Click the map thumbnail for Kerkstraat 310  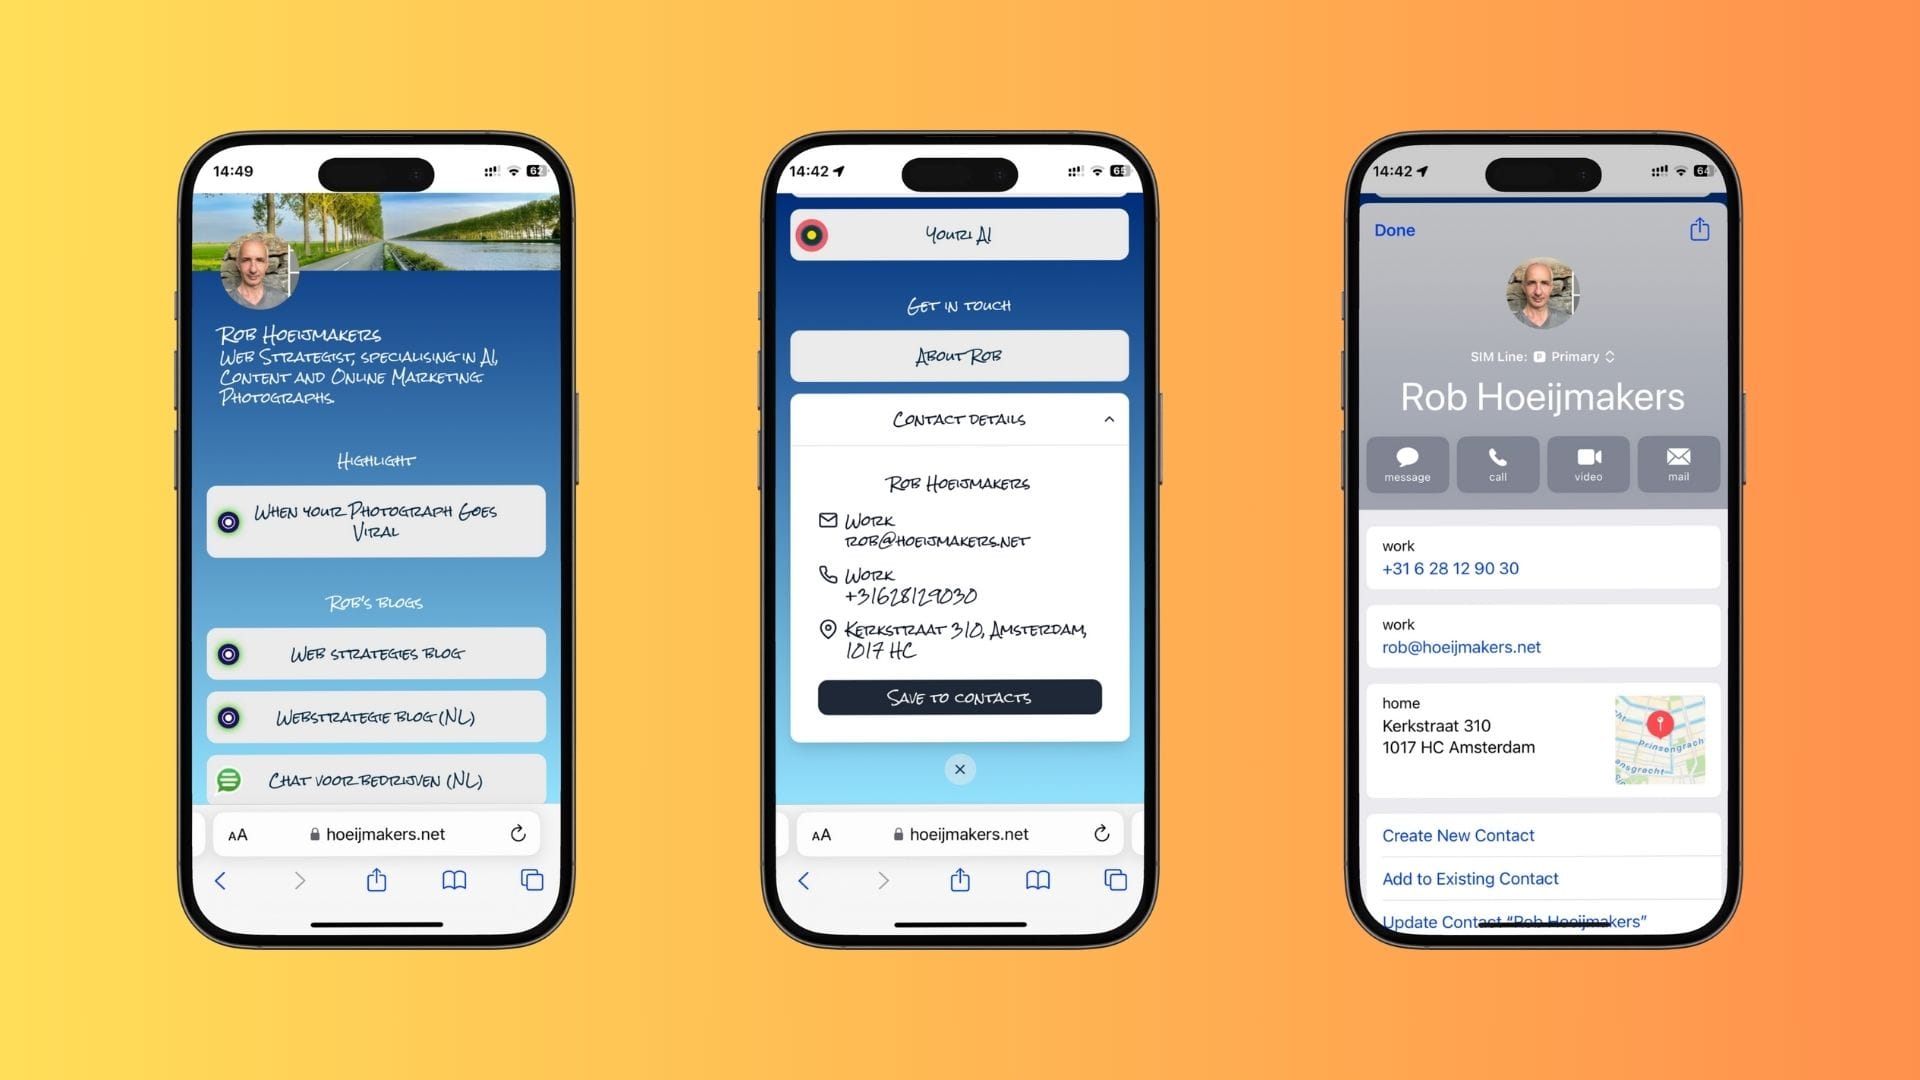[1658, 735]
